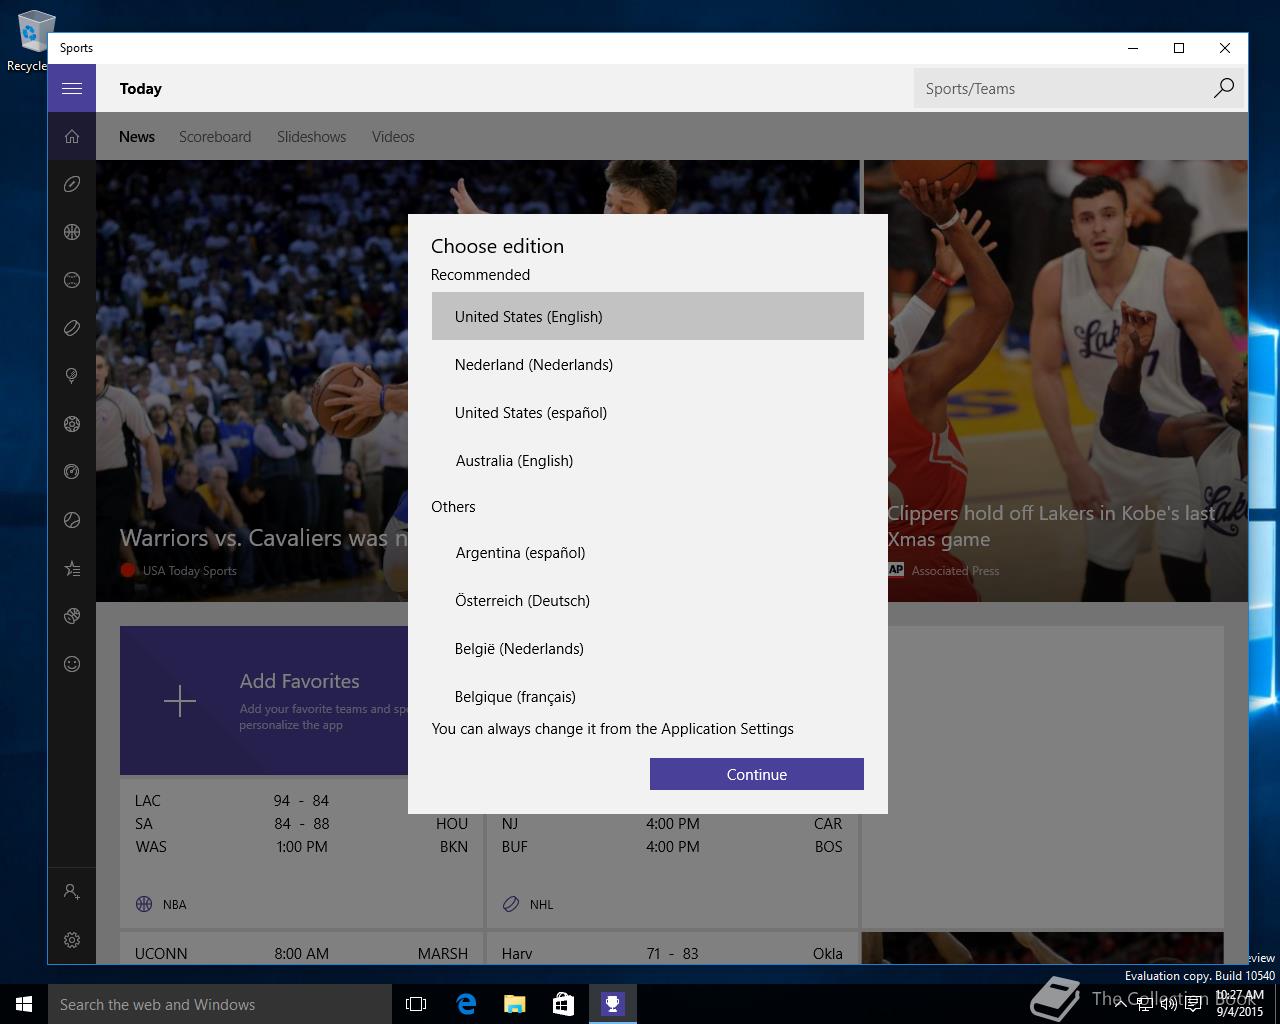Open the Videos tab

pos(393,137)
